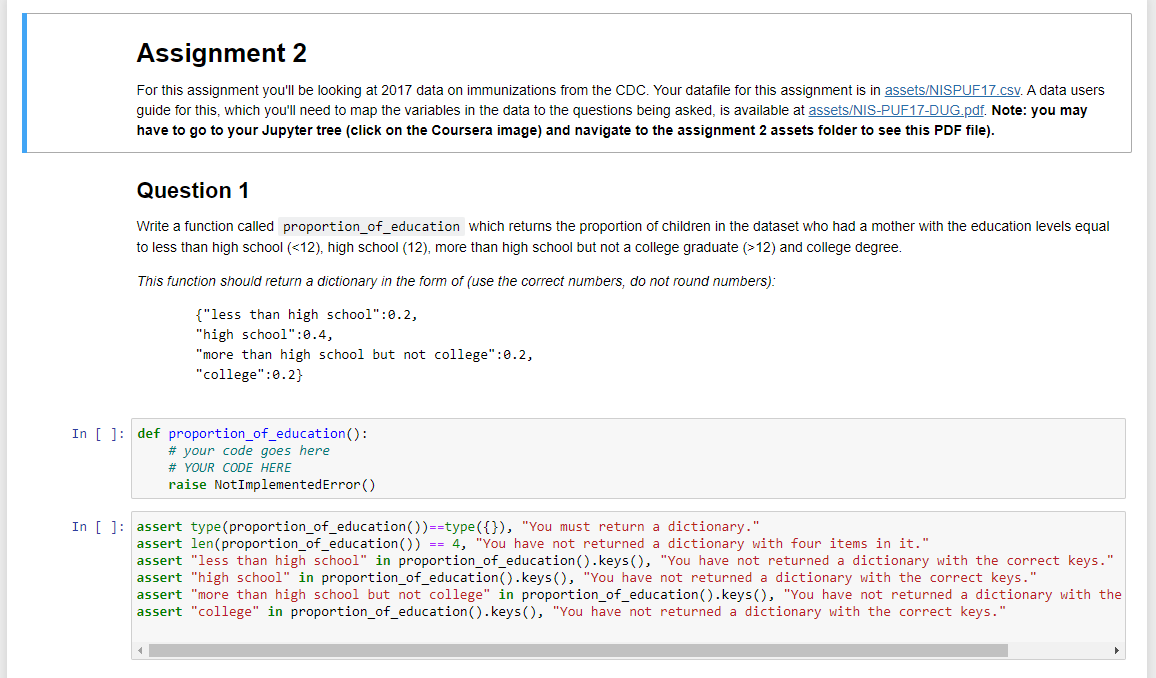Click the 'more than high school but not college' example line
1156x678 pixels.
363,354
